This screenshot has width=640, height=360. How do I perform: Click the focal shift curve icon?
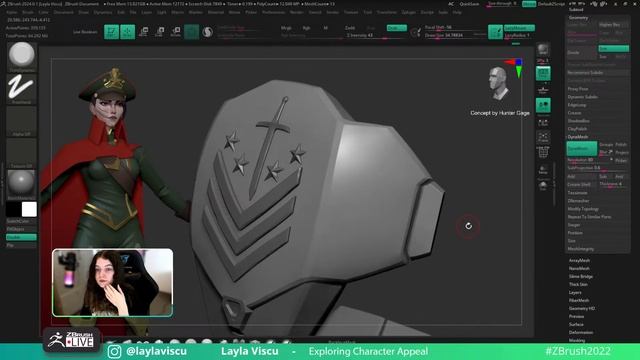(x=416, y=32)
